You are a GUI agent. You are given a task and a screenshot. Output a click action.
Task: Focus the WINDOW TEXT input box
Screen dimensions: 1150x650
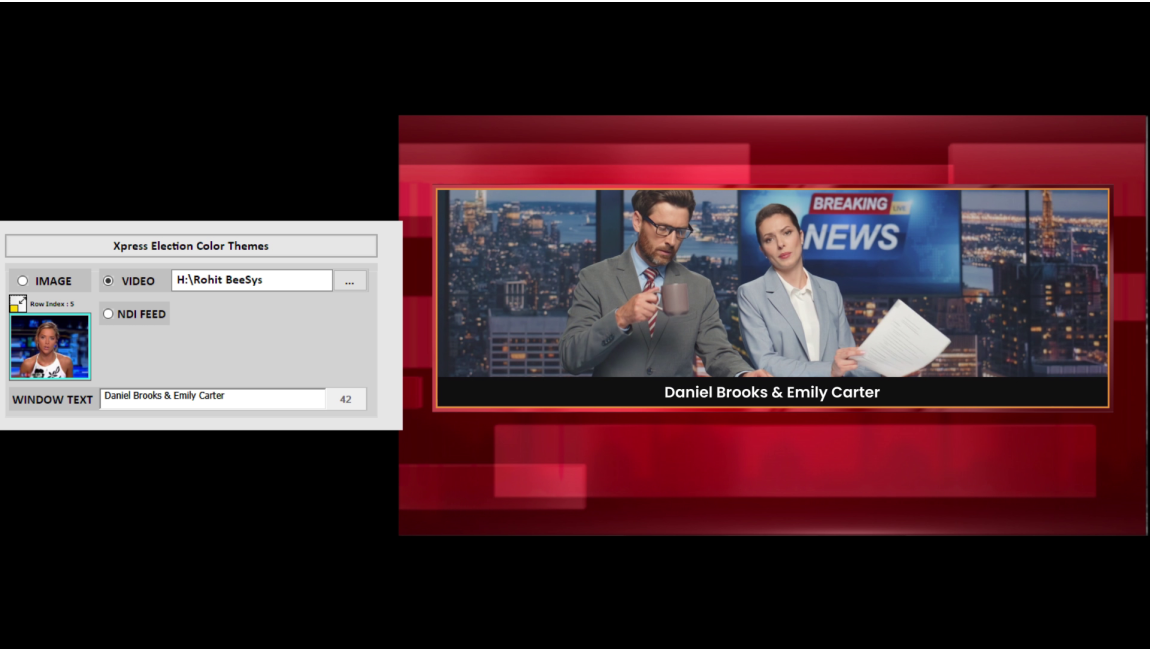[x=212, y=398]
